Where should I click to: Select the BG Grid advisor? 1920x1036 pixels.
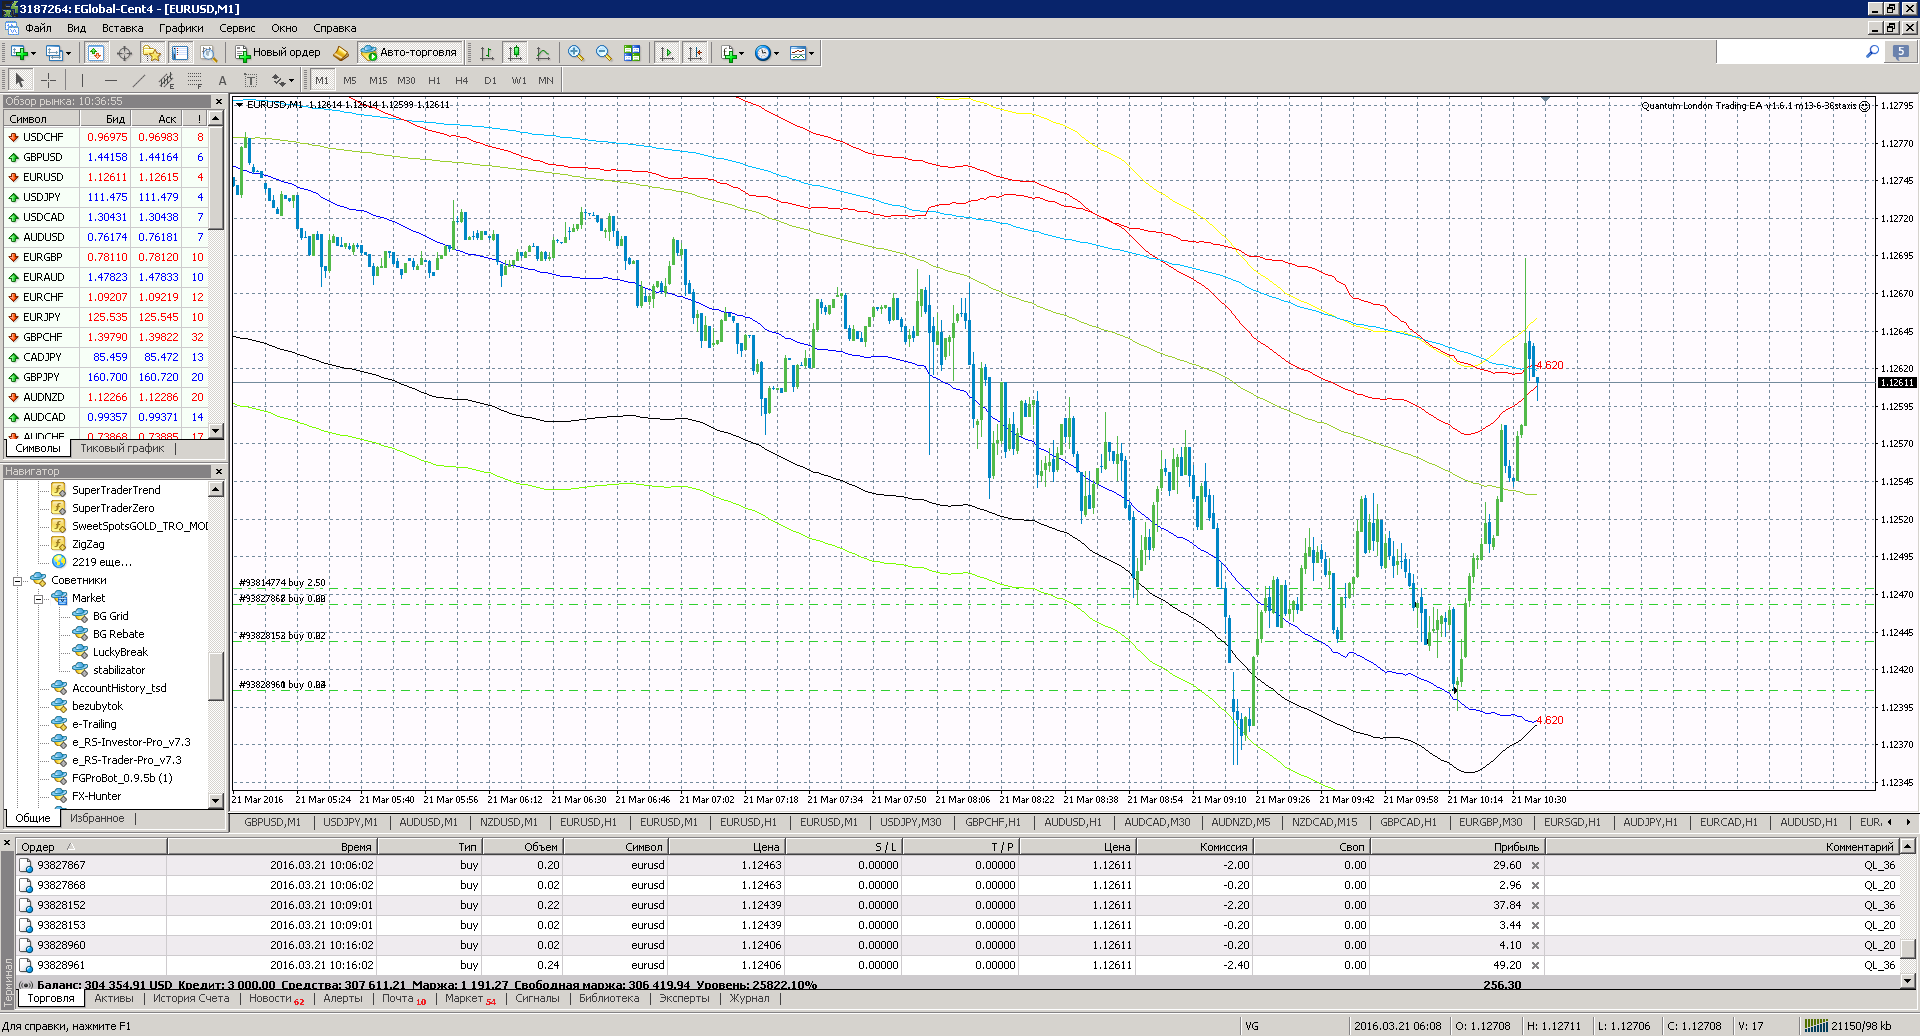[x=110, y=616]
